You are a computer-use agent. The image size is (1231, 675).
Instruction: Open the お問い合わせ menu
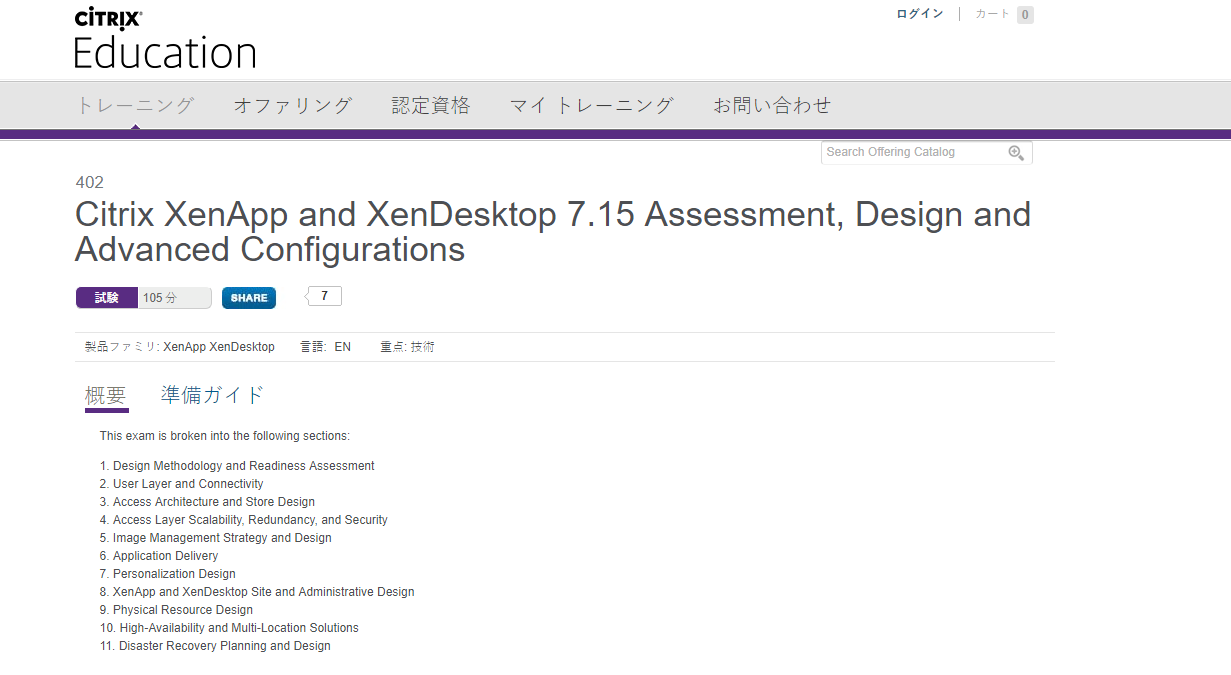[x=772, y=105]
